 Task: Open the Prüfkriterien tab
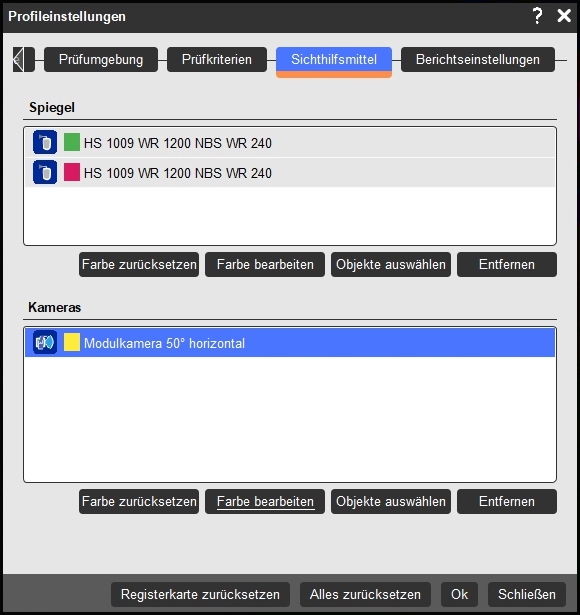click(x=217, y=60)
